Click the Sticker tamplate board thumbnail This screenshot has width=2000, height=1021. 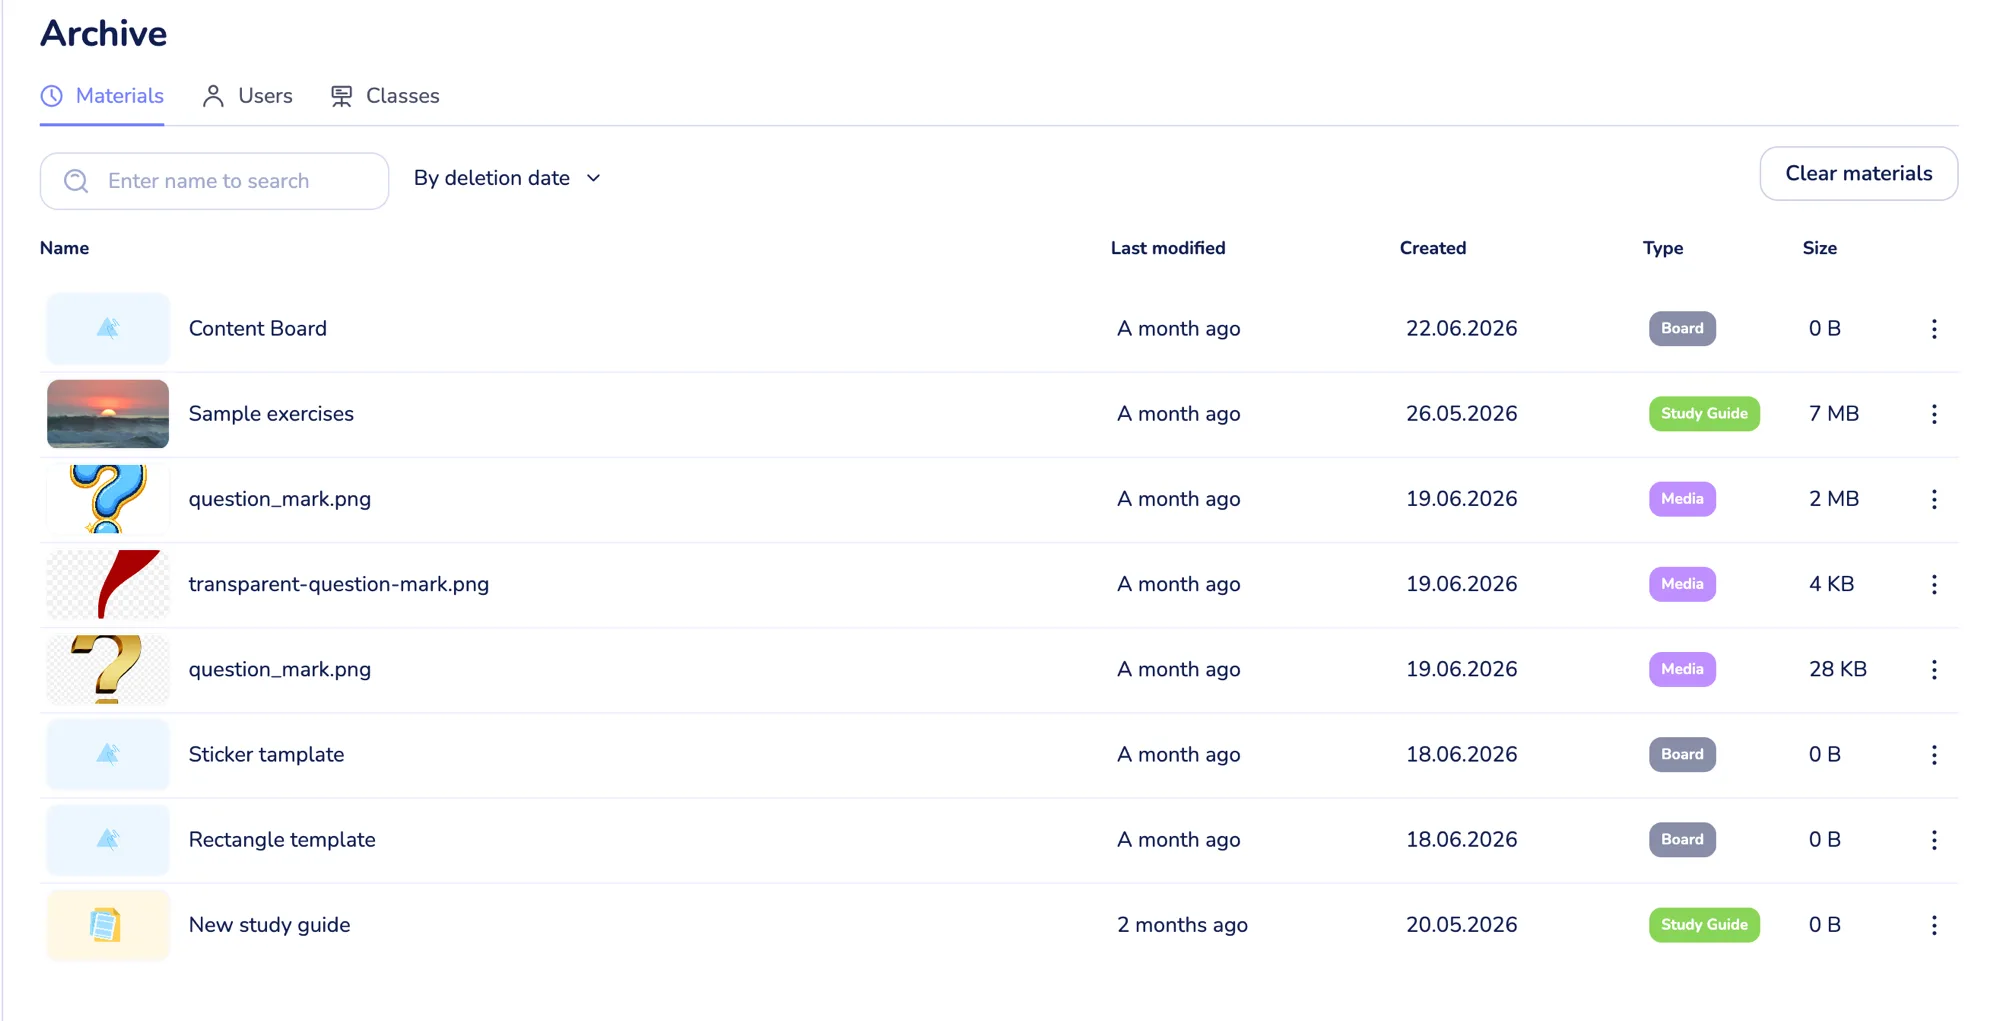(108, 754)
